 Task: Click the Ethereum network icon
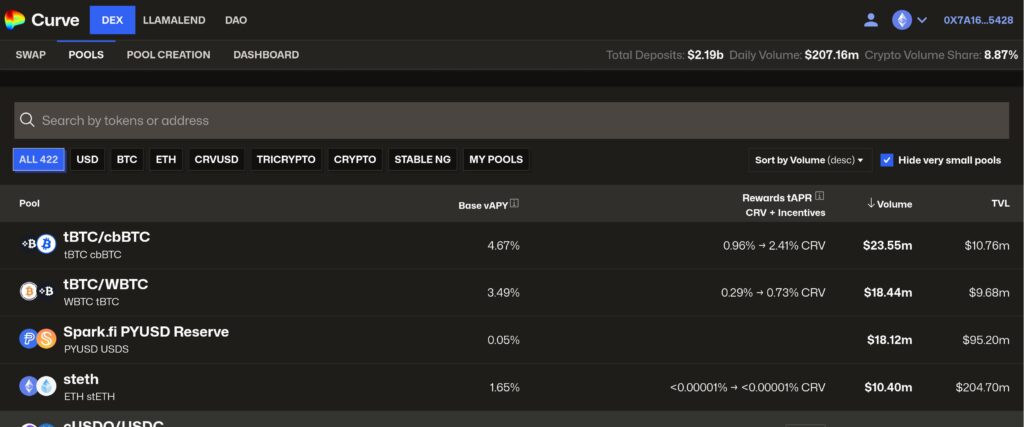pos(902,20)
